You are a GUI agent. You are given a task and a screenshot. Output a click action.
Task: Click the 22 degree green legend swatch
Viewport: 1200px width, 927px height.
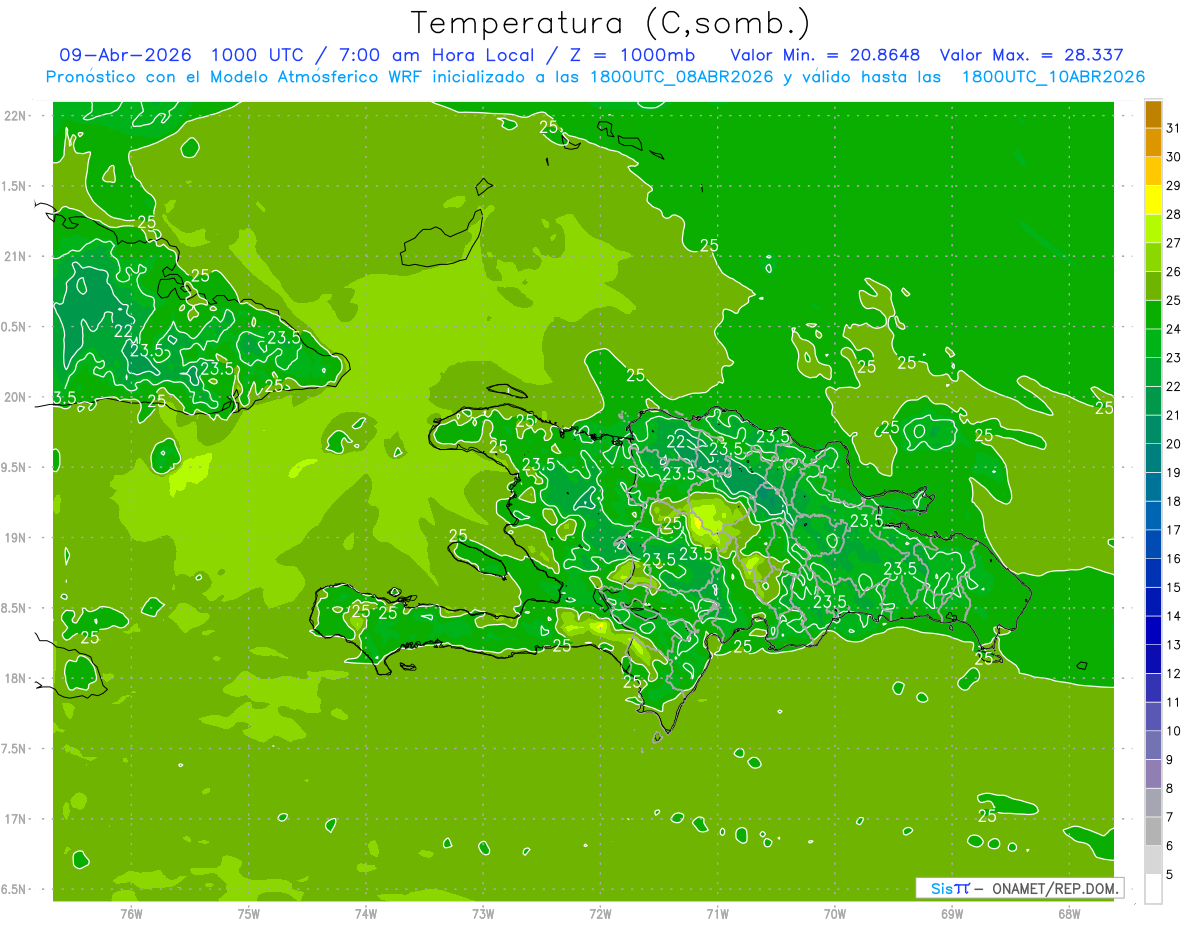tap(1153, 373)
